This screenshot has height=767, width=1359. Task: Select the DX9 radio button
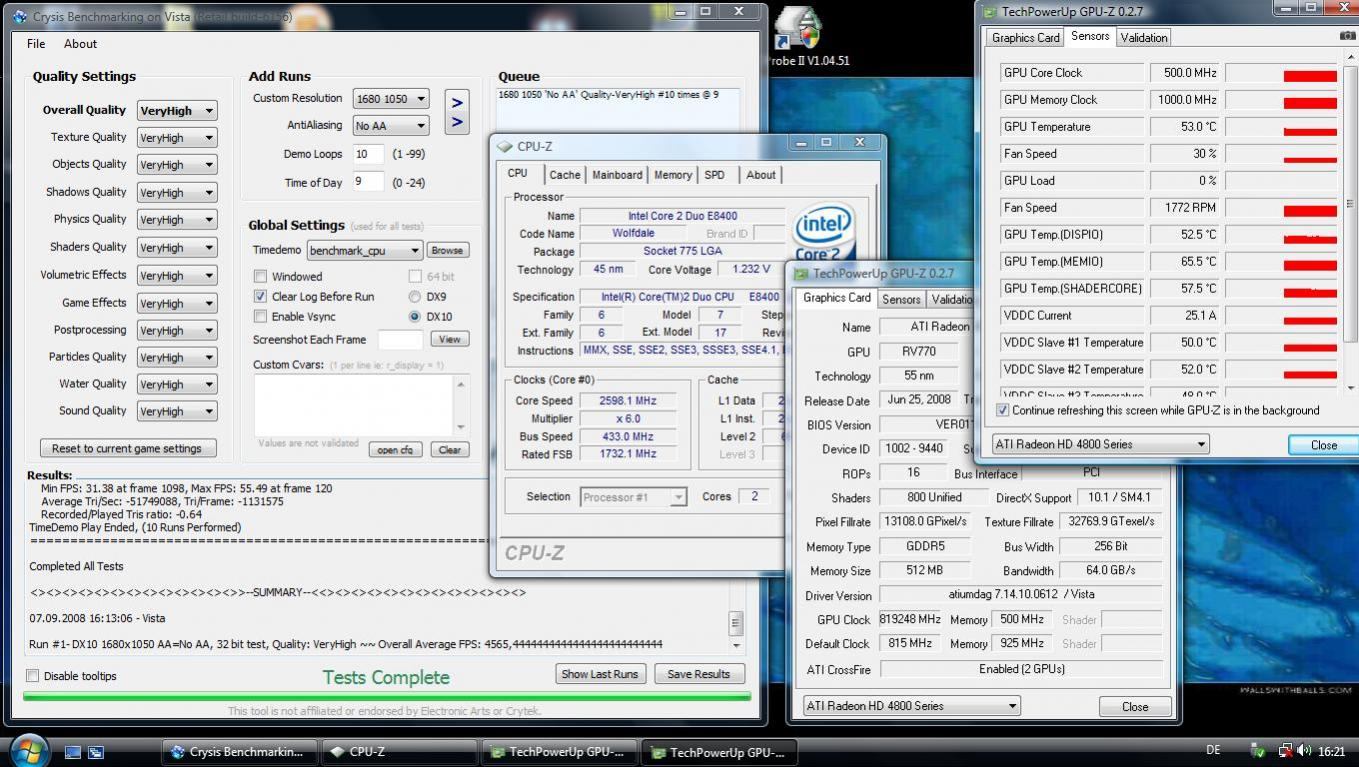click(414, 297)
